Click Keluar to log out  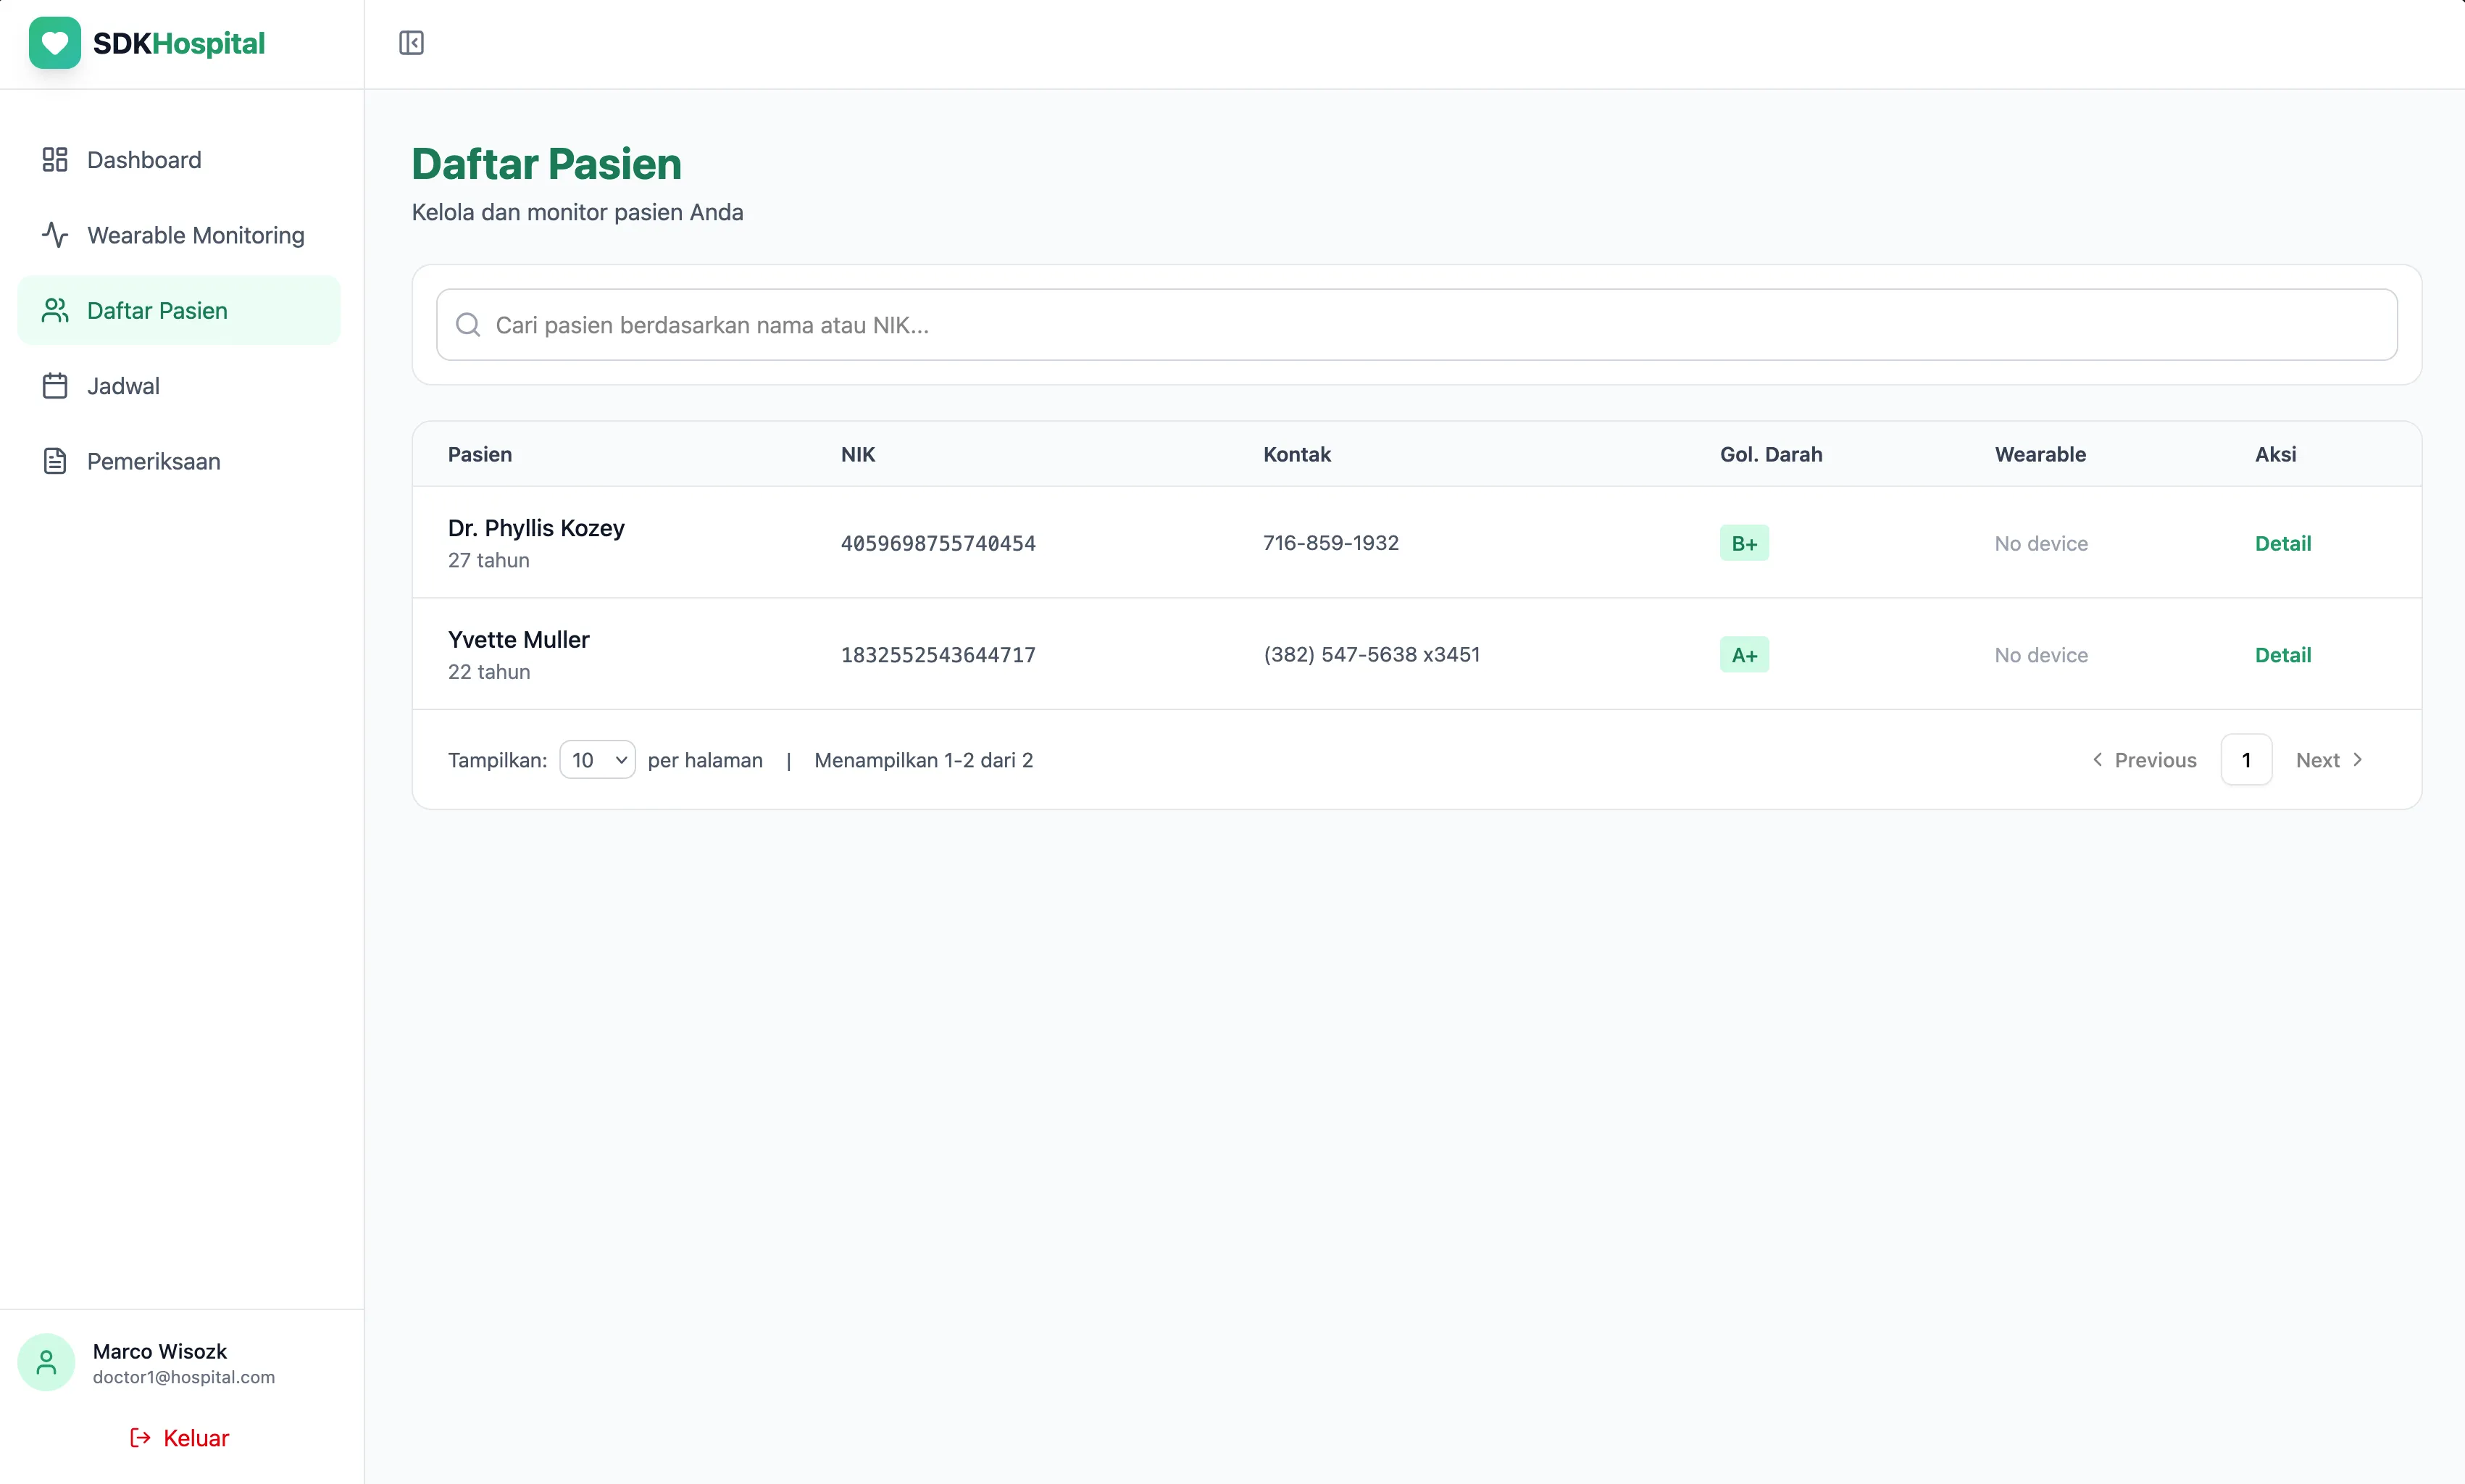[x=180, y=1438]
